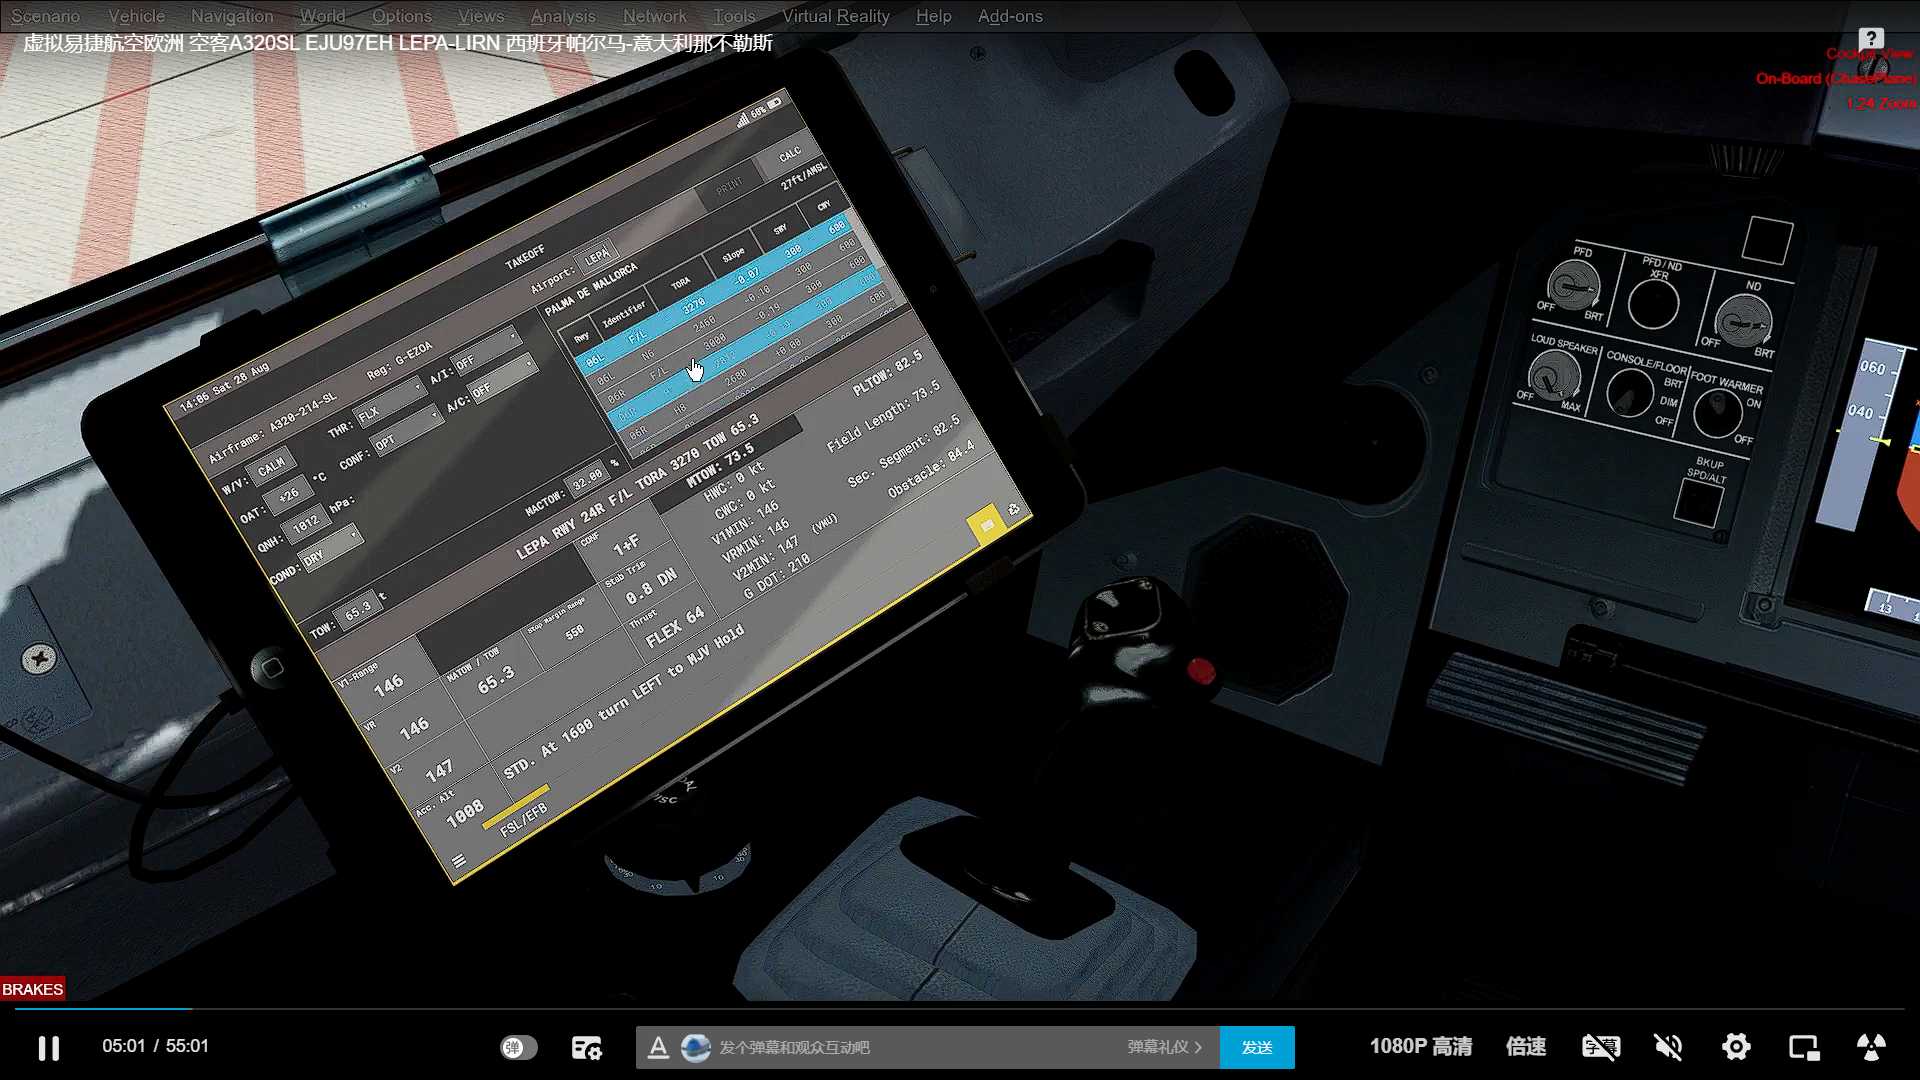
Task: Open the Virtual Reality menu
Action: pyautogui.click(x=836, y=16)
